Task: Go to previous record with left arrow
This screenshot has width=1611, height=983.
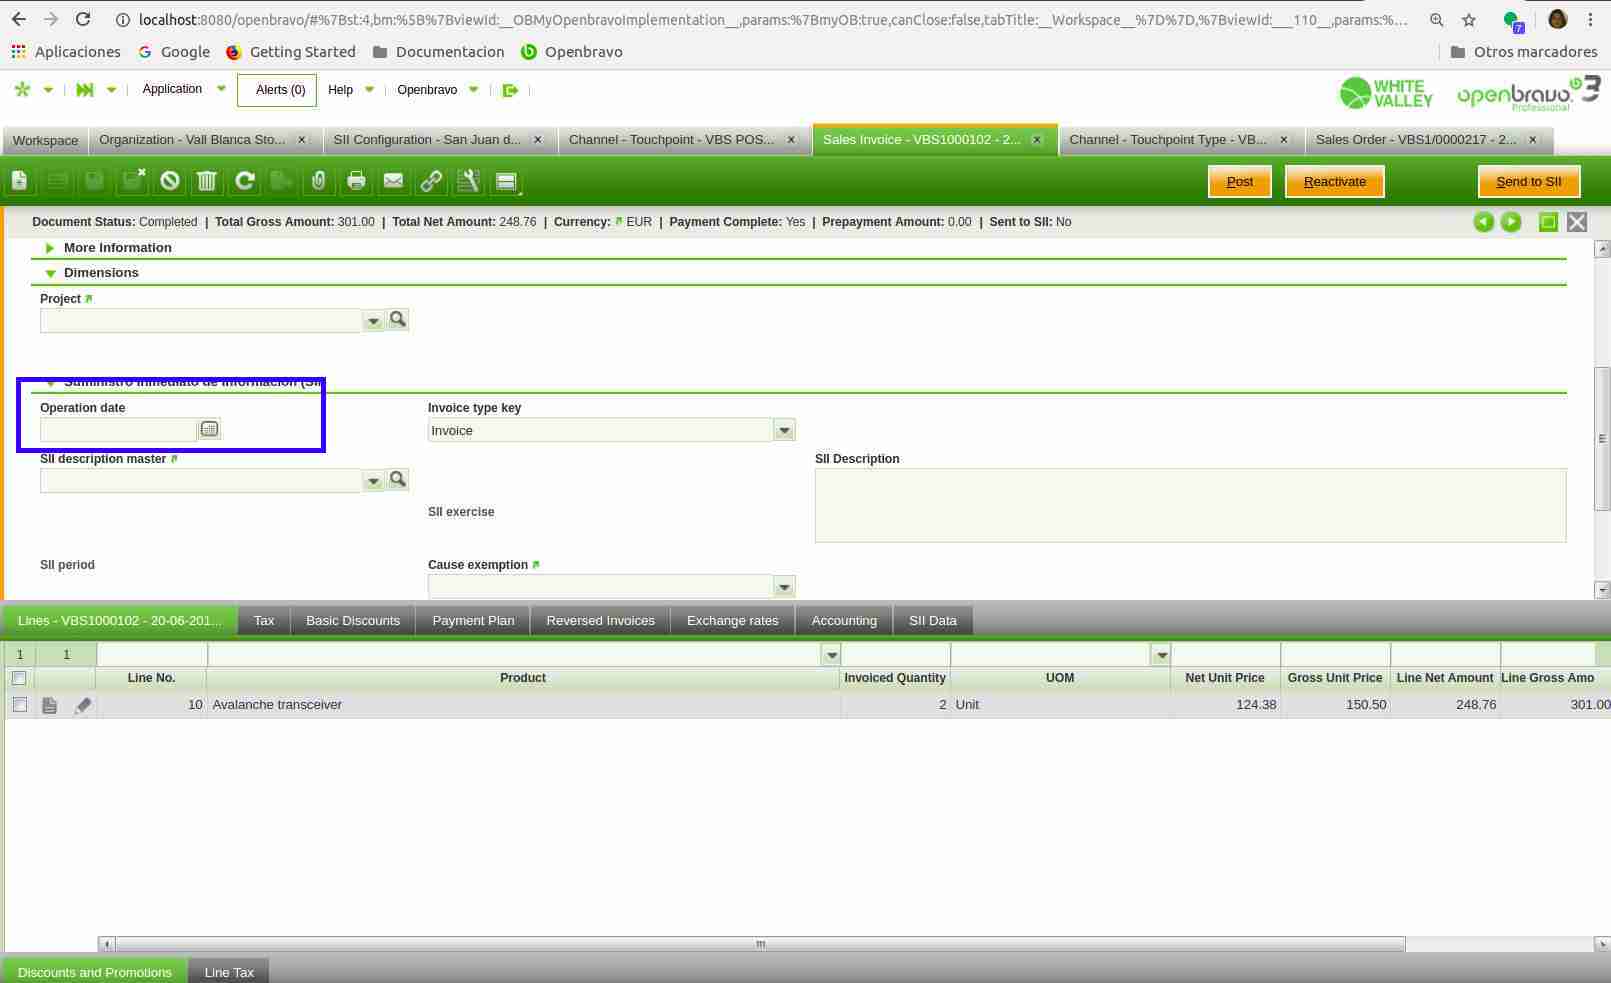Action: tap(1484, 222)
